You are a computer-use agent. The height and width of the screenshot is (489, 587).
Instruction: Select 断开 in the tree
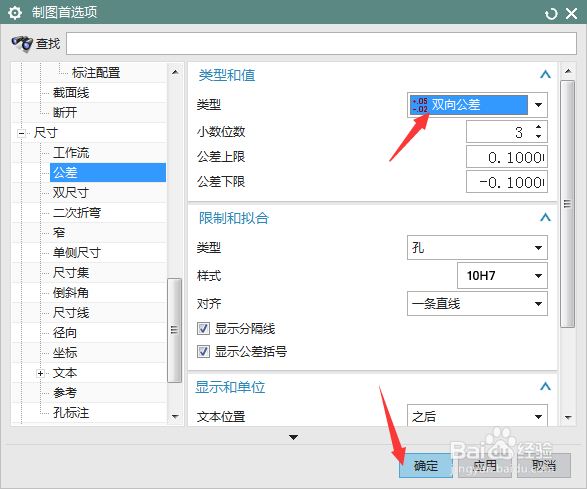pos(65,112)
